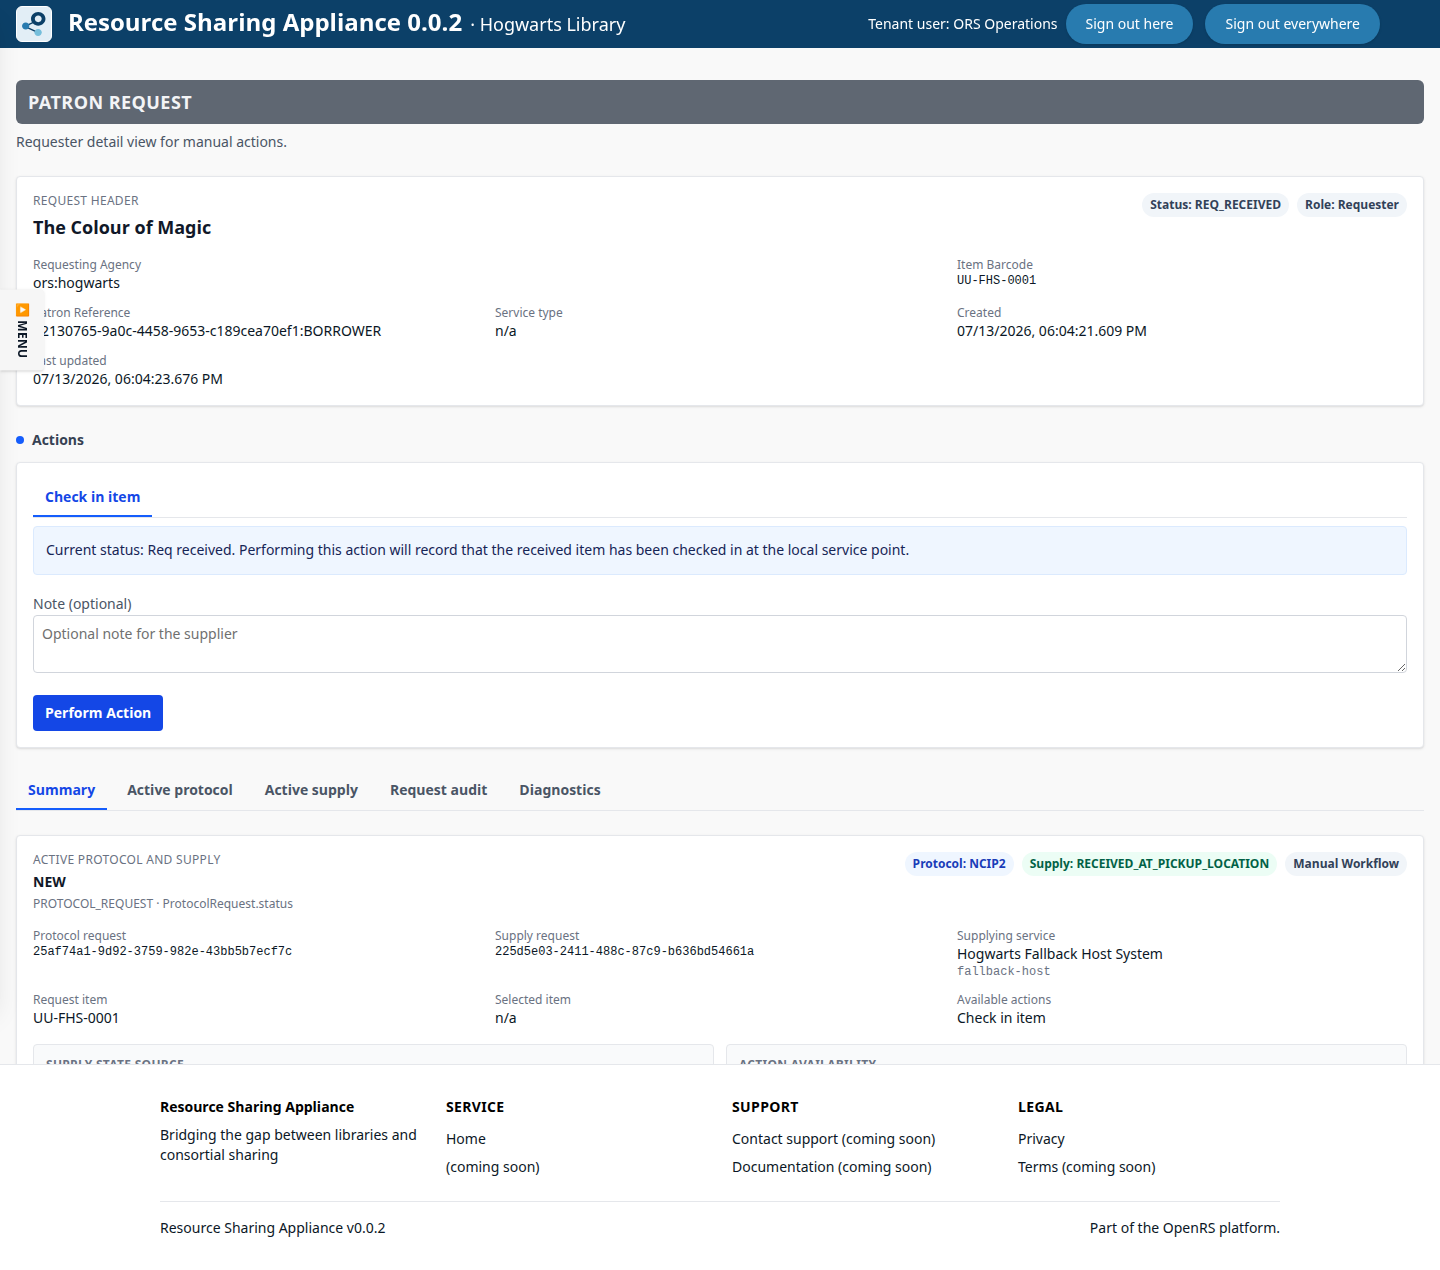Click the Current status info message
Screen dimensions: 1440x1270
coord(720,550)
